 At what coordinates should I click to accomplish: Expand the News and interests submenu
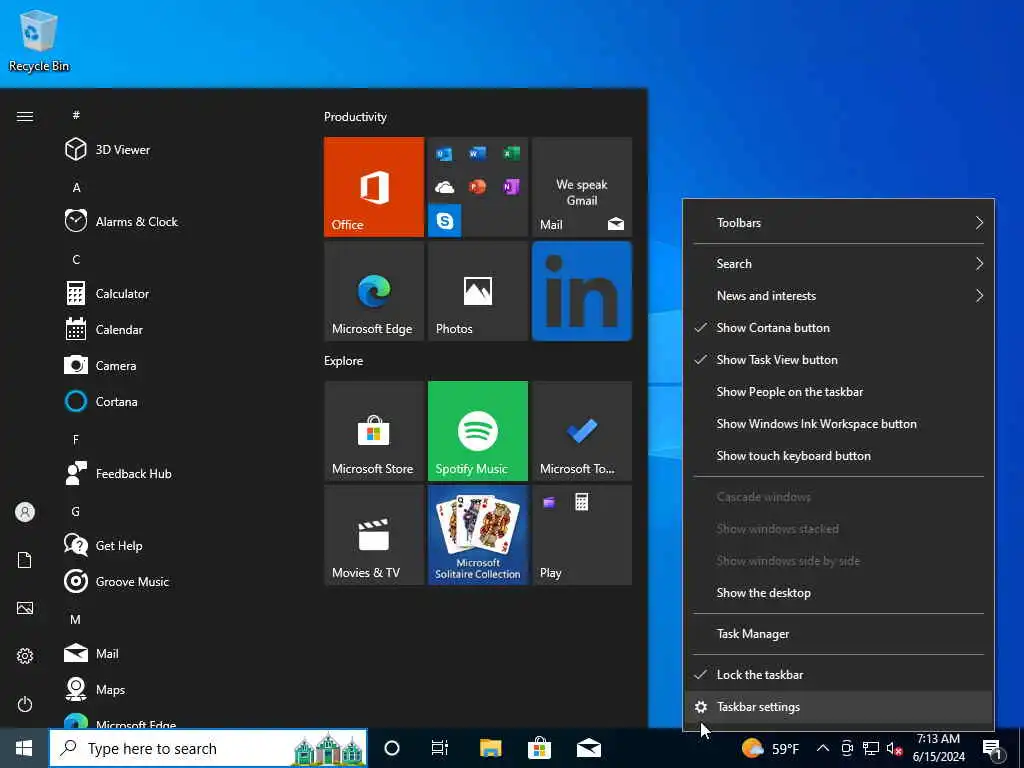839,296
